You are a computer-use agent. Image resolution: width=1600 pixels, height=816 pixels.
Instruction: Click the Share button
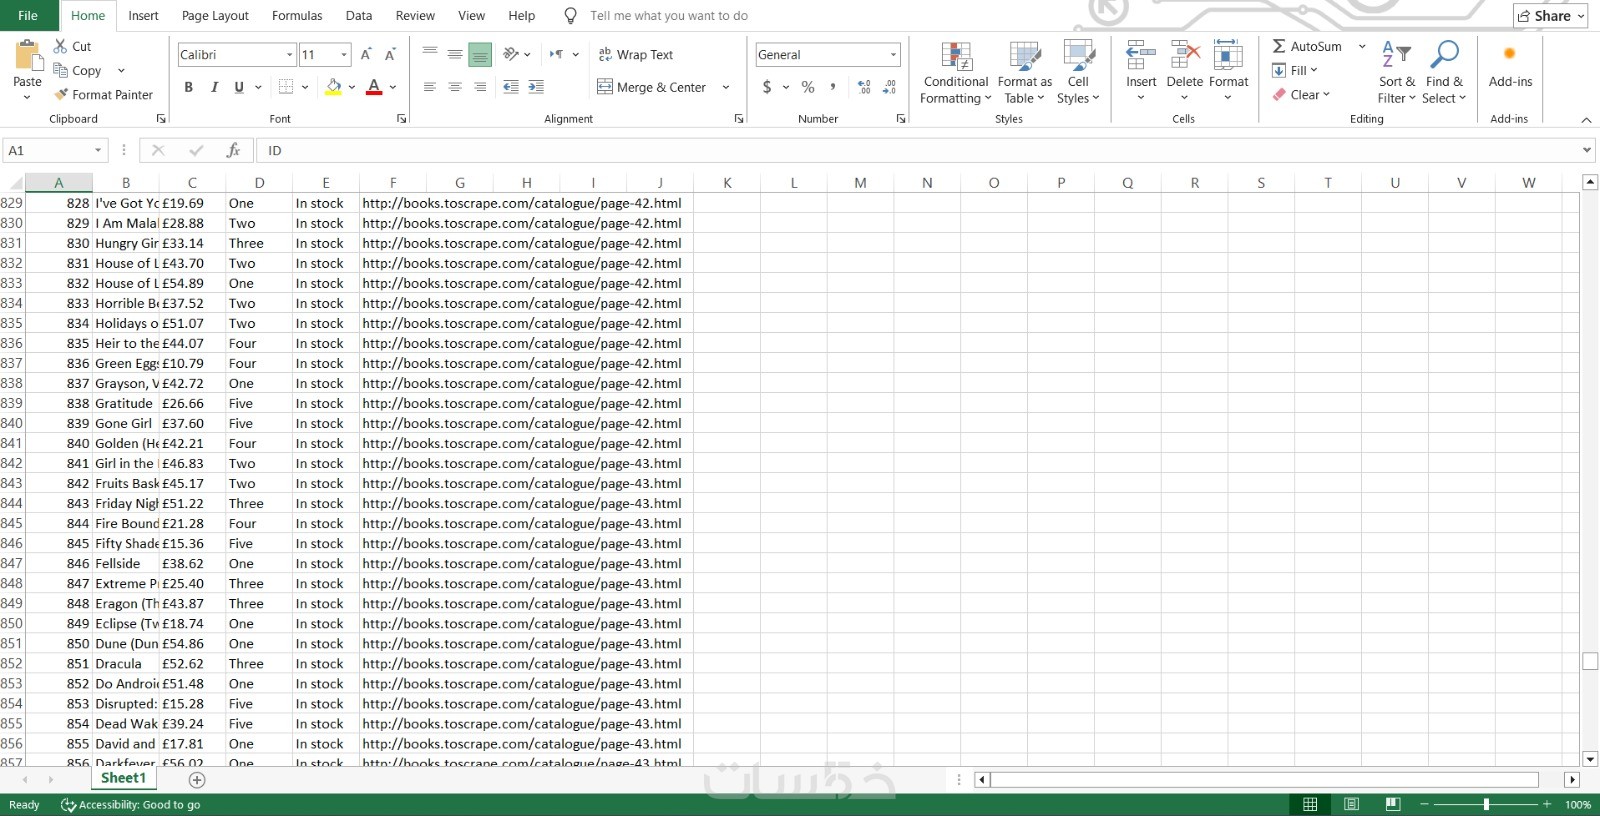[1550, 16]
